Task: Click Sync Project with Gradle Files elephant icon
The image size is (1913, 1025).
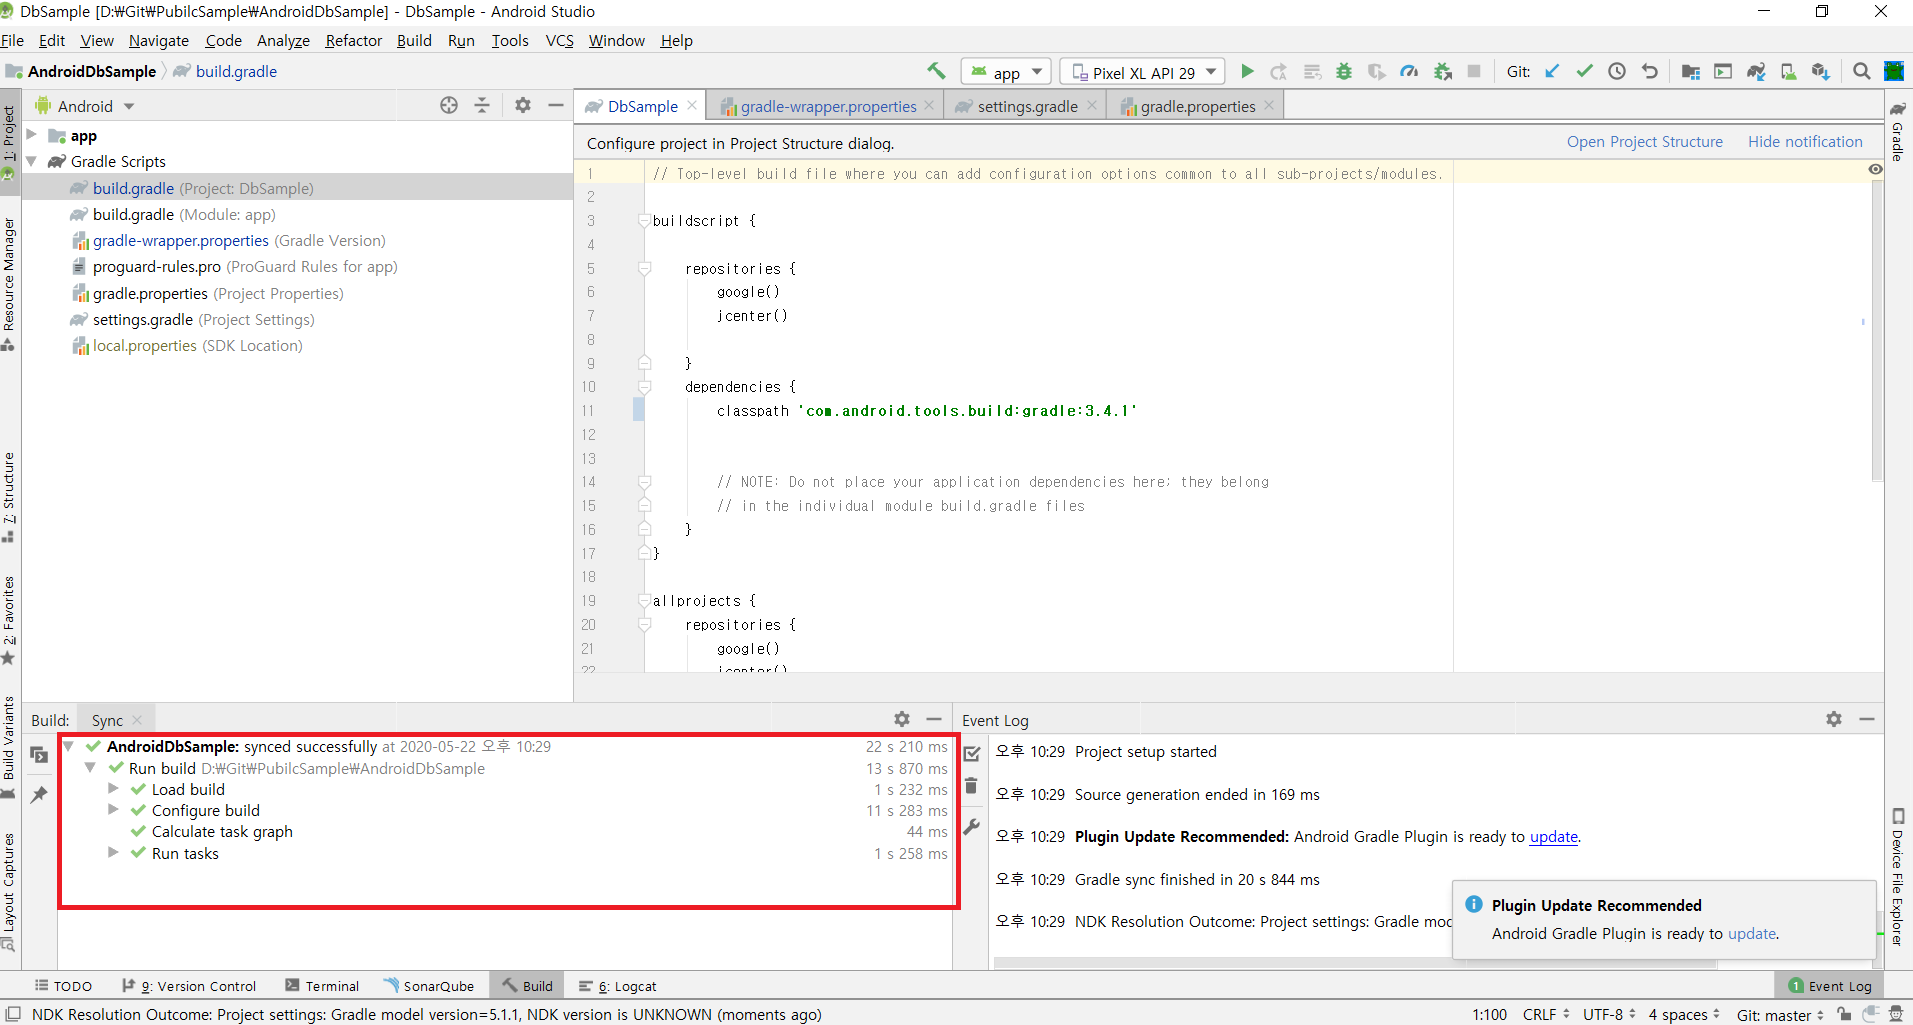Action: [1756, 71]
